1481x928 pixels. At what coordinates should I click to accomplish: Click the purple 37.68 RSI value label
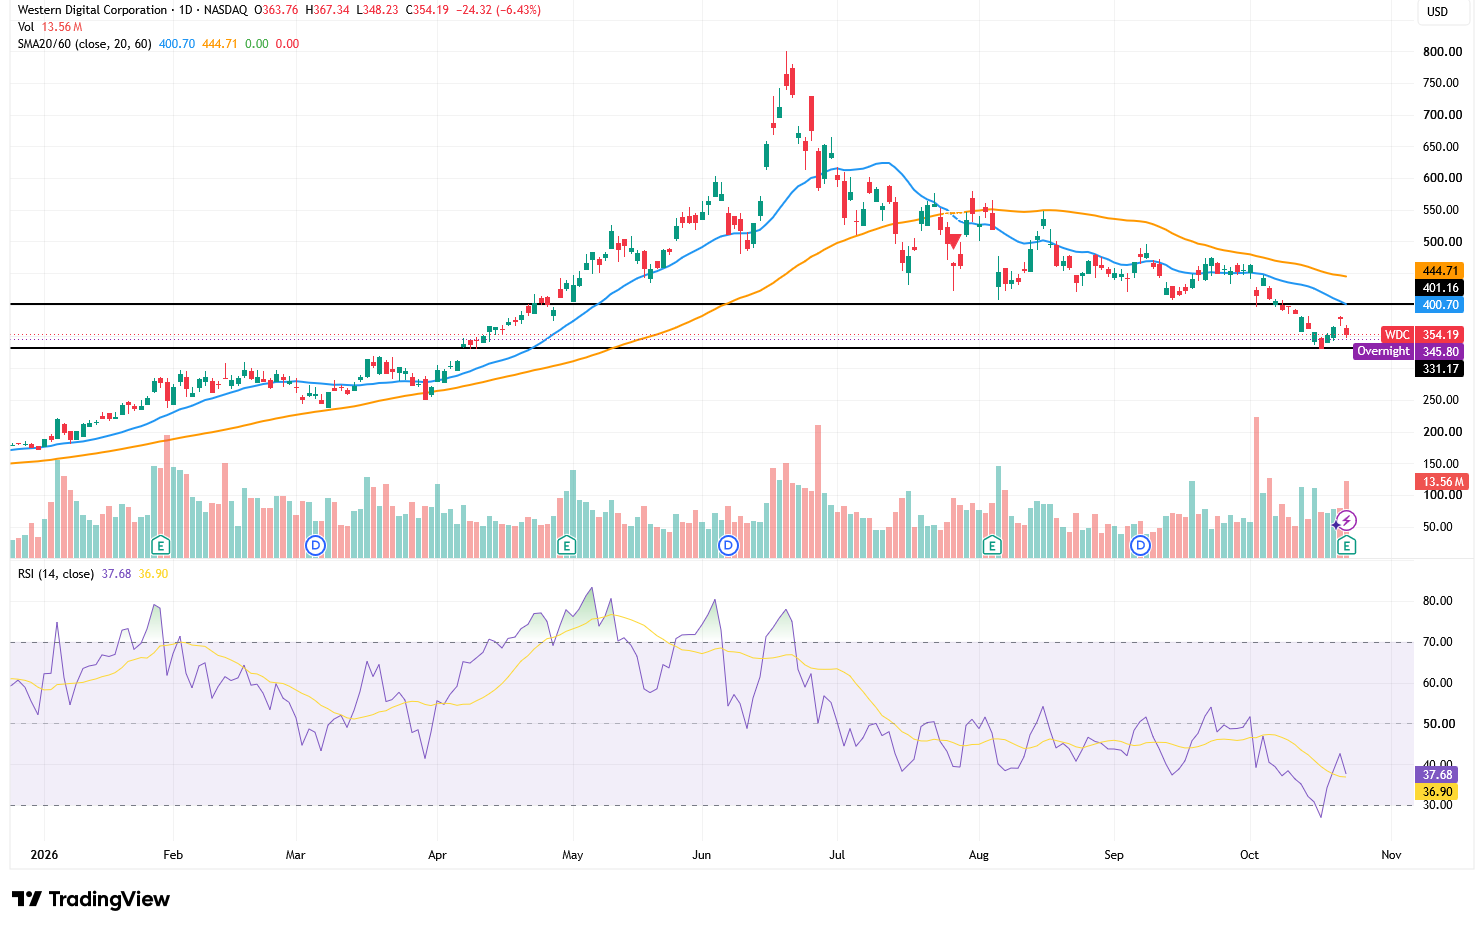pos(1437,775)
